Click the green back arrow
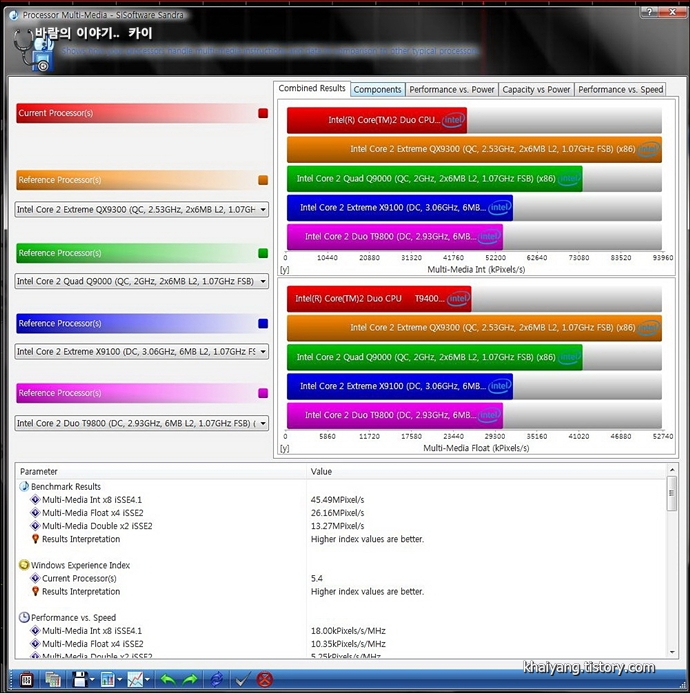 168,679
